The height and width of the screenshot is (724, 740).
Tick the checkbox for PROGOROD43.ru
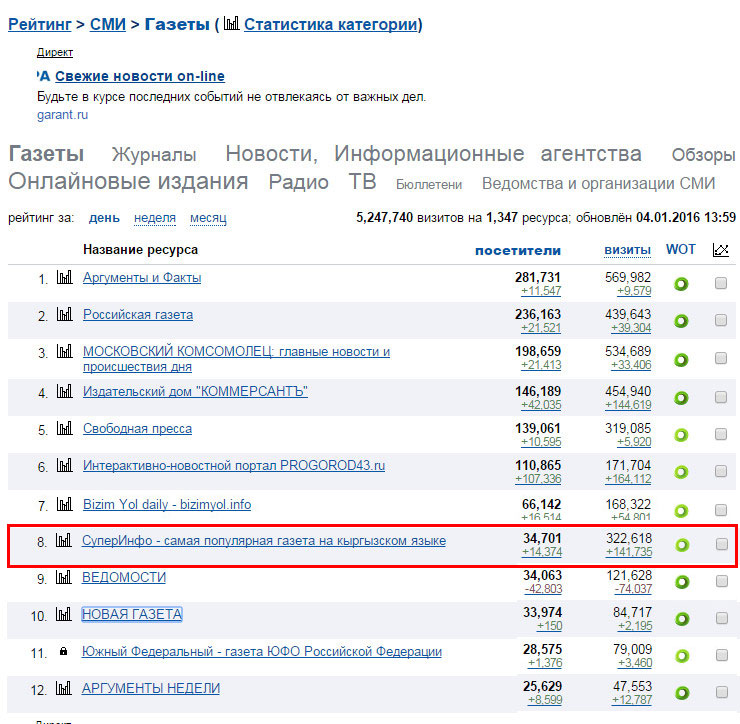(x=721, y=471)
